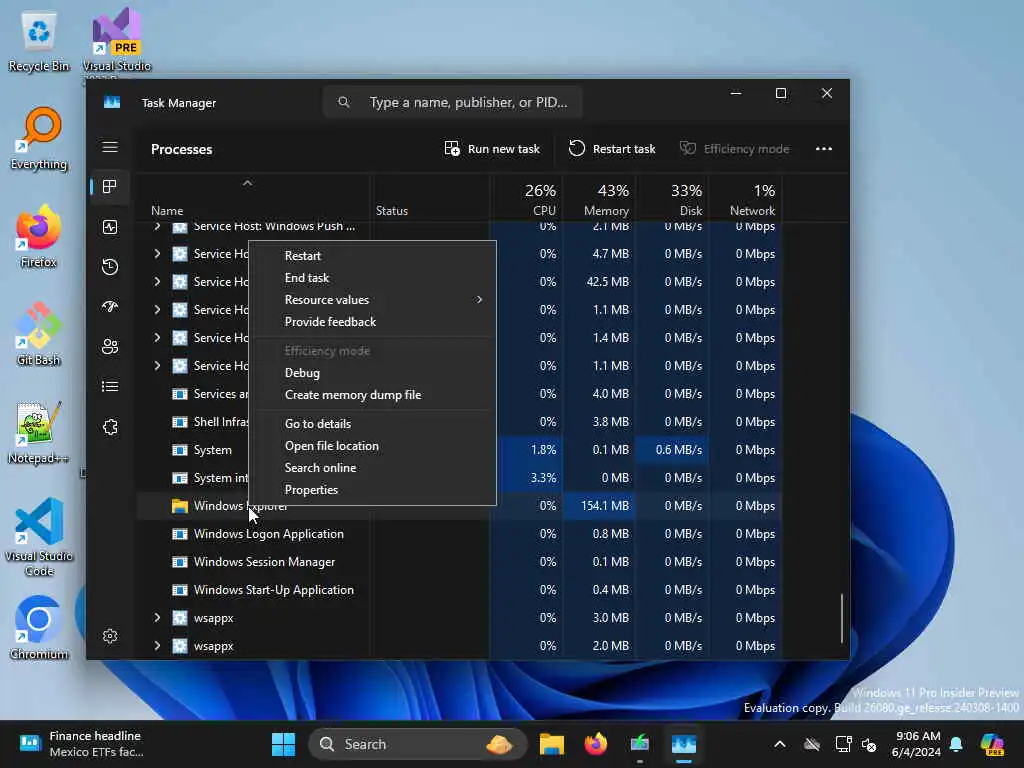Open Git Bash desktop shortcut
The height and width of the screenshot is (768, 1024).
click(x=39, y=334)
